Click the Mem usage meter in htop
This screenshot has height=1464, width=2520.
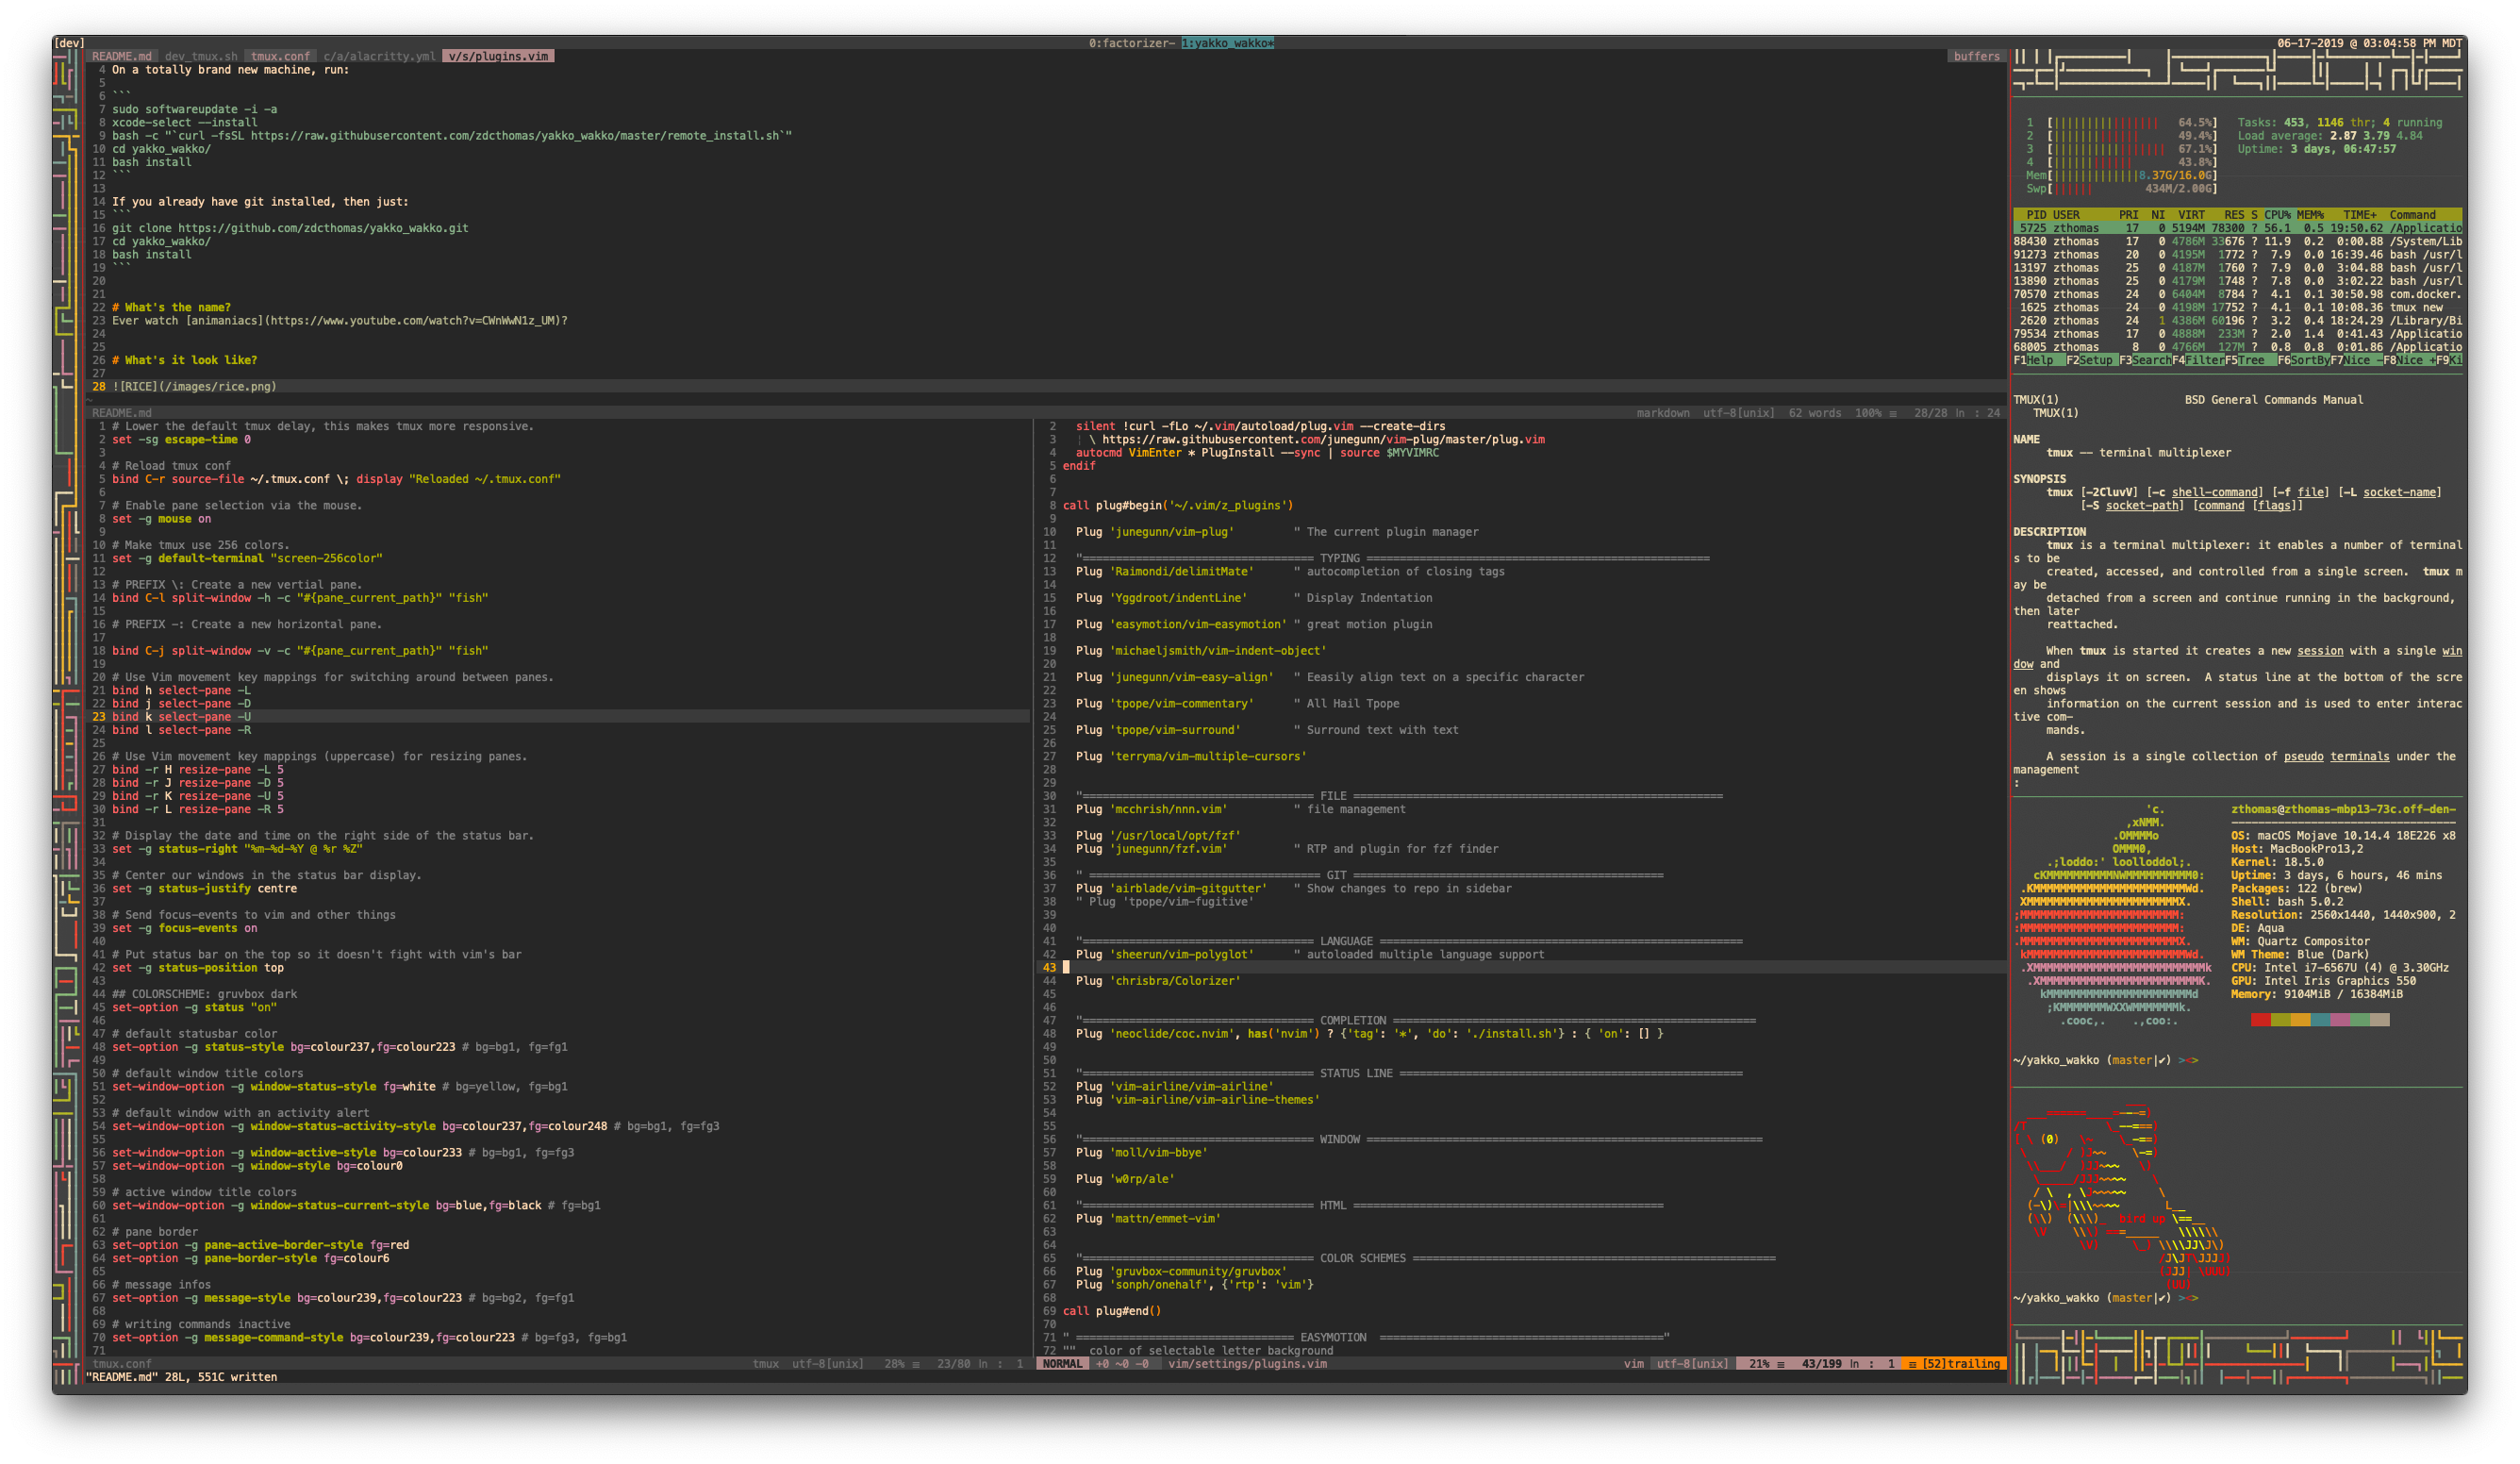click(2121, 175)
